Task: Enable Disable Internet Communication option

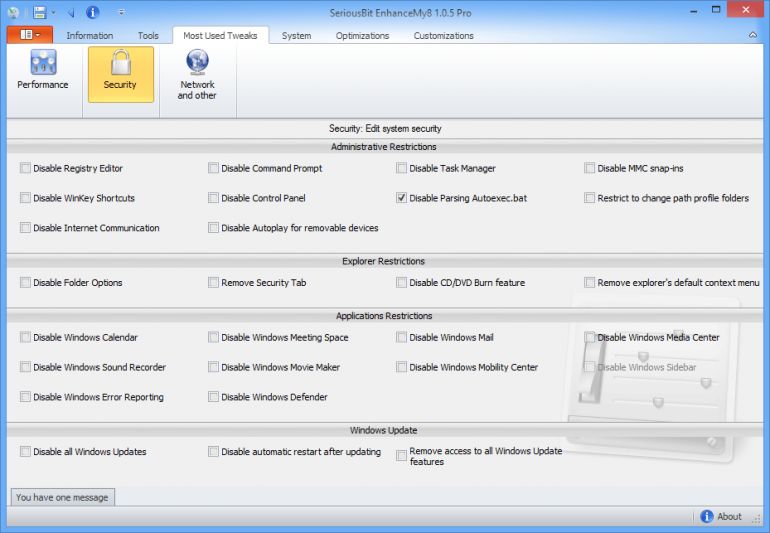Action: click(25, 227)
